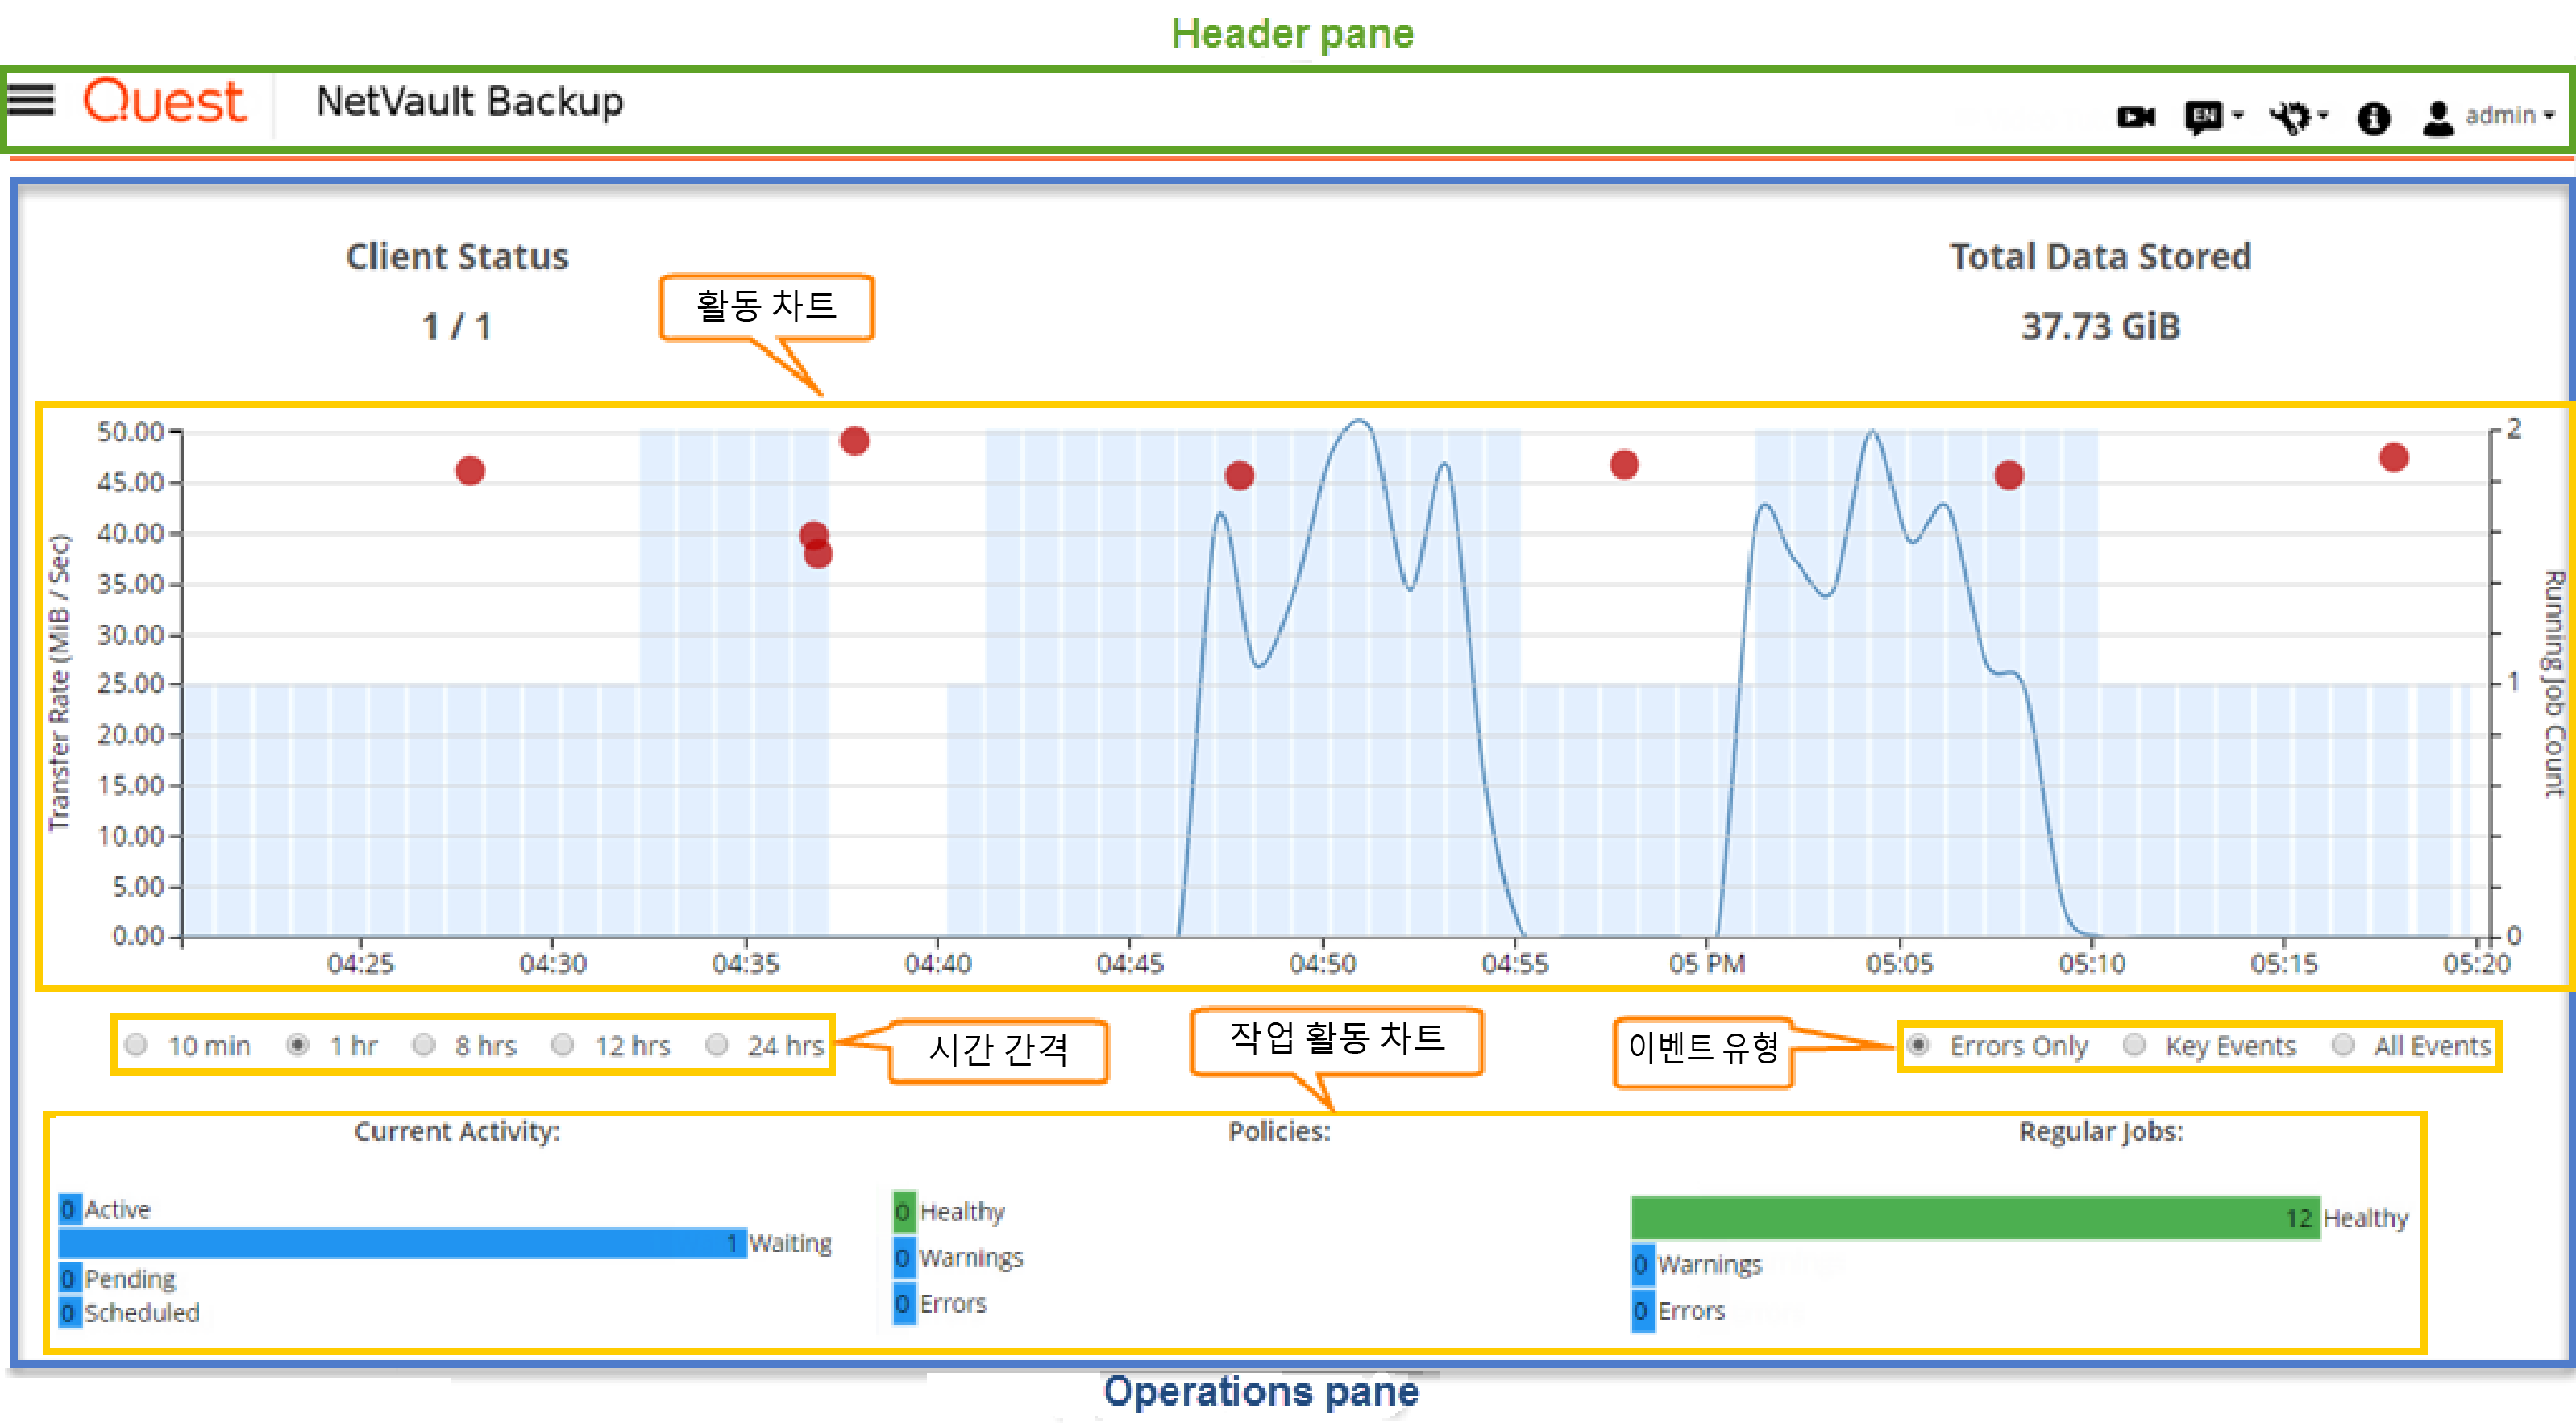Click the Total Data Stored 37.73 GiB widget

coord(2100,292)
